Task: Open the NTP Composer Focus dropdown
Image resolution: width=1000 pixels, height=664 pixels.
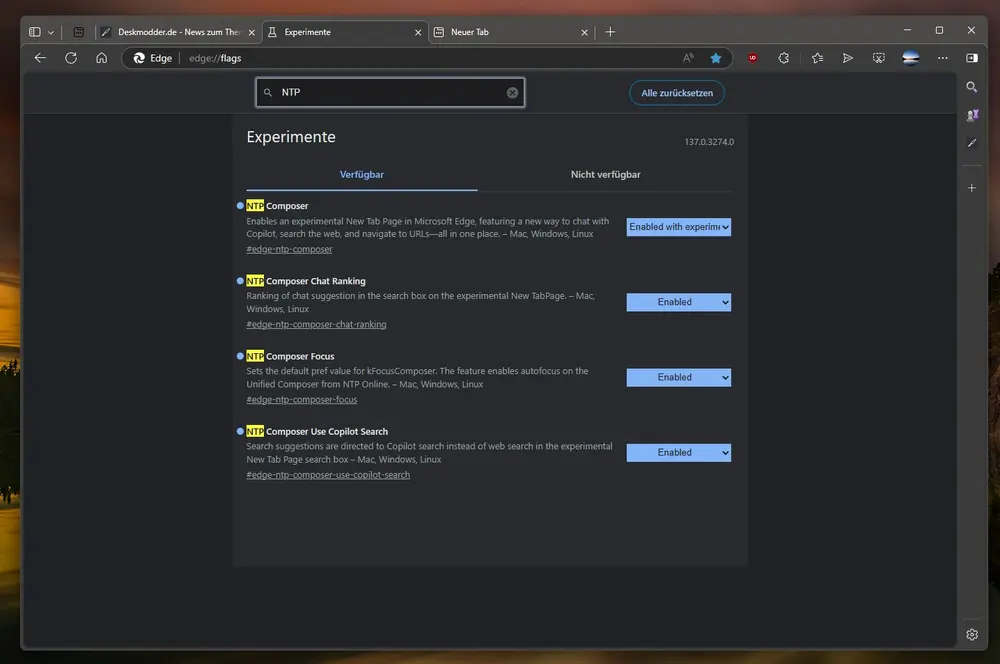Action: pyautogui.click(x=679, y=378)
